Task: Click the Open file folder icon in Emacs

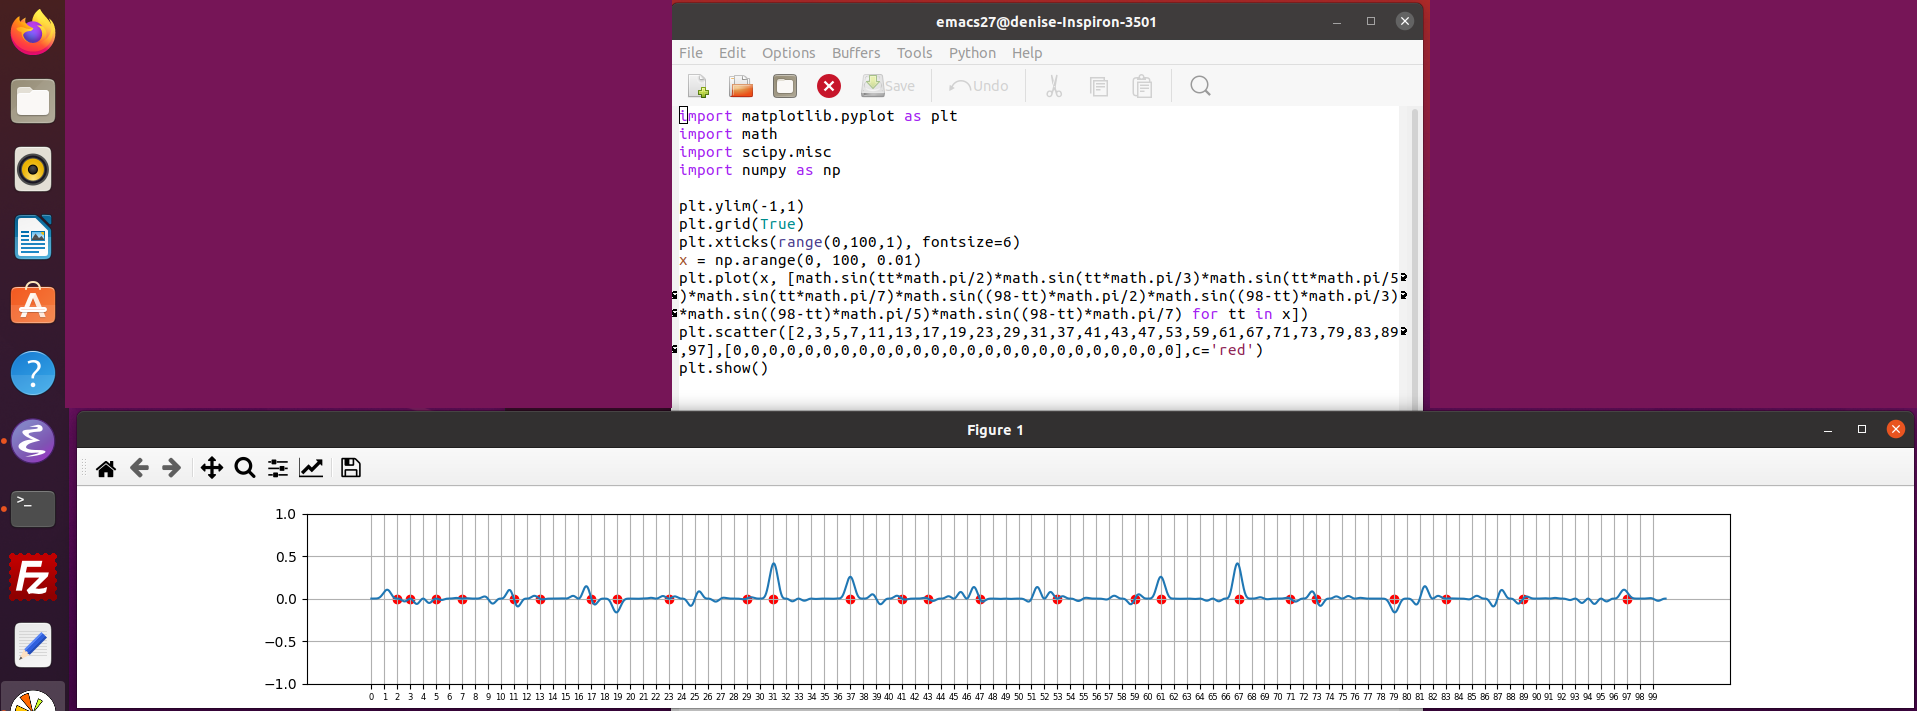Action: click(741, 87)
